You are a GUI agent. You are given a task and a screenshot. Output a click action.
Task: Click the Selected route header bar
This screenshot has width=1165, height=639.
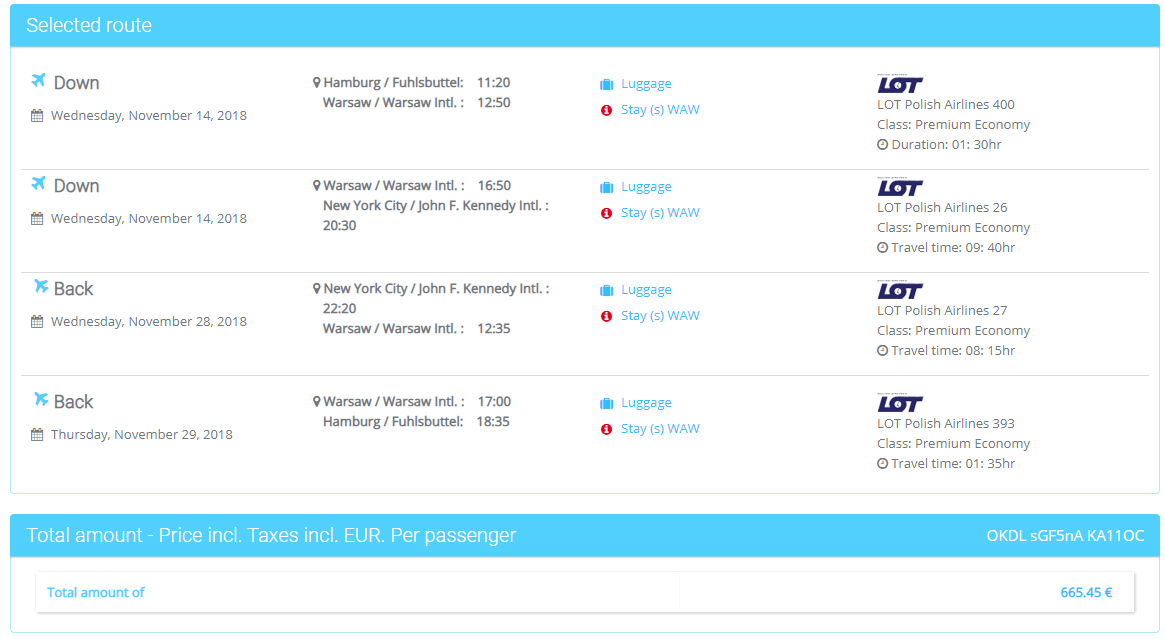(90, 24)
